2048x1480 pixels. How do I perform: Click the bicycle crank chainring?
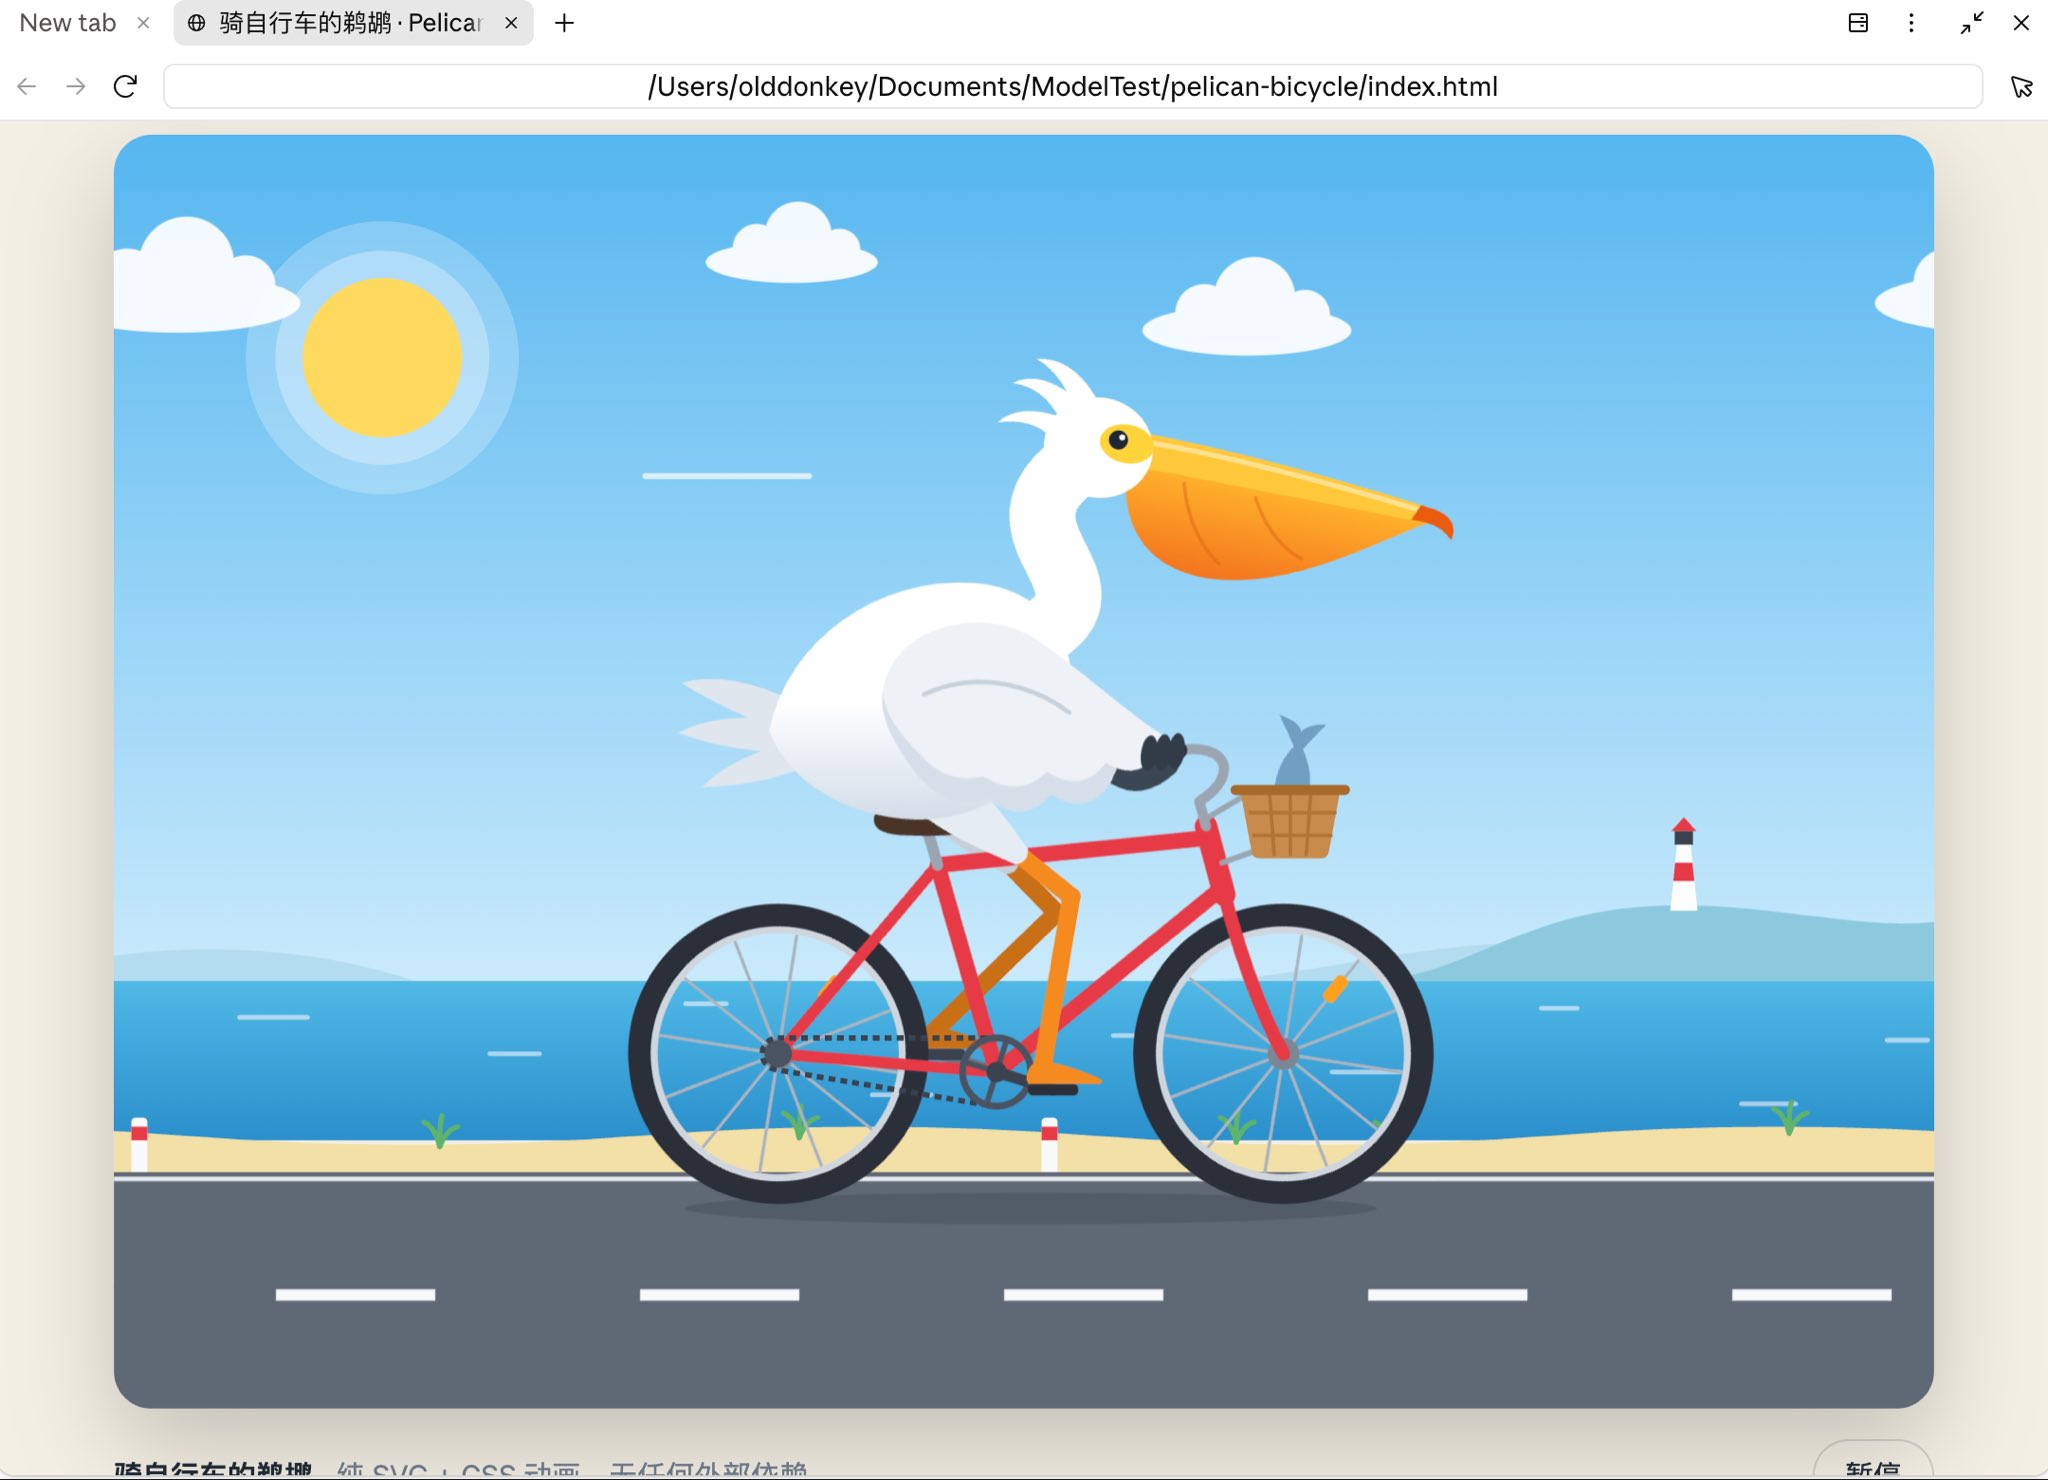click(x=996, y=1071)
